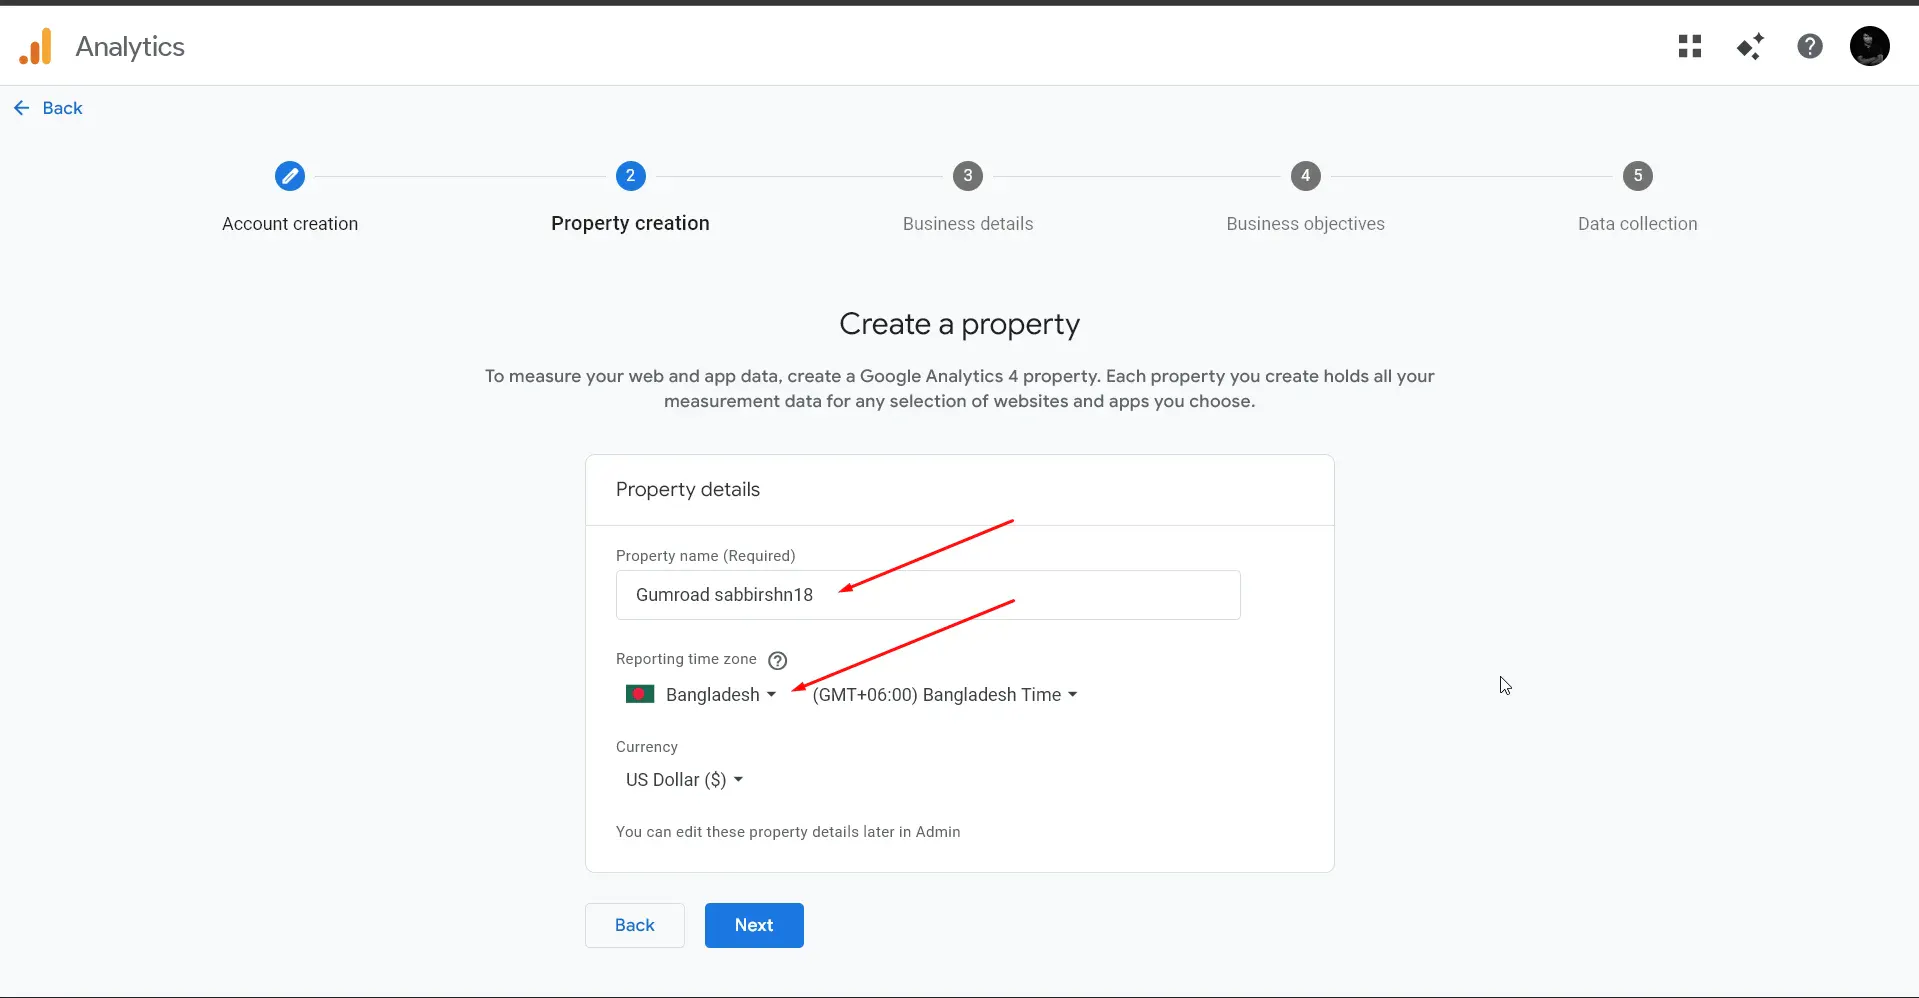Click the blue Next button
The width and height of the screenshot is (1919, 998).
tap(754, 926)
